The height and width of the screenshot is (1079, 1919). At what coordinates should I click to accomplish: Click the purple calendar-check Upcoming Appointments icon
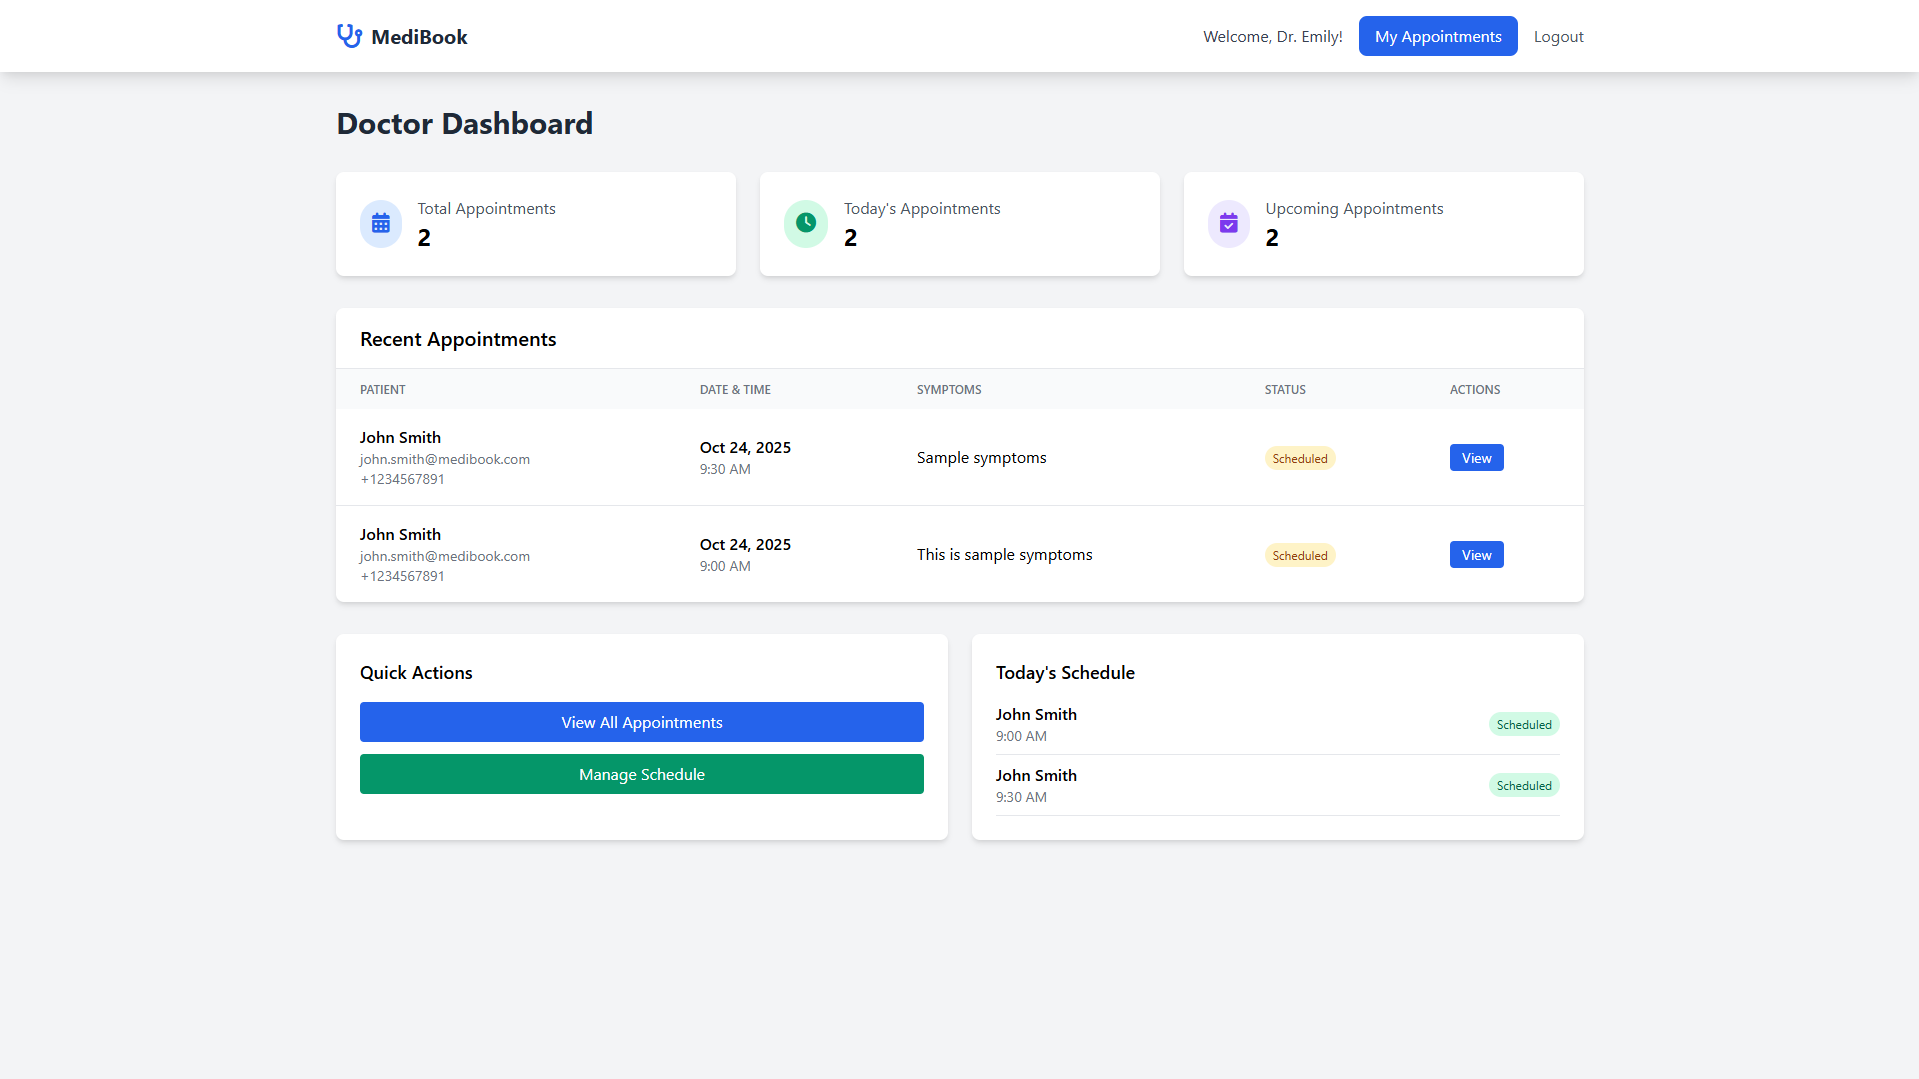[x=1229, y=224]
